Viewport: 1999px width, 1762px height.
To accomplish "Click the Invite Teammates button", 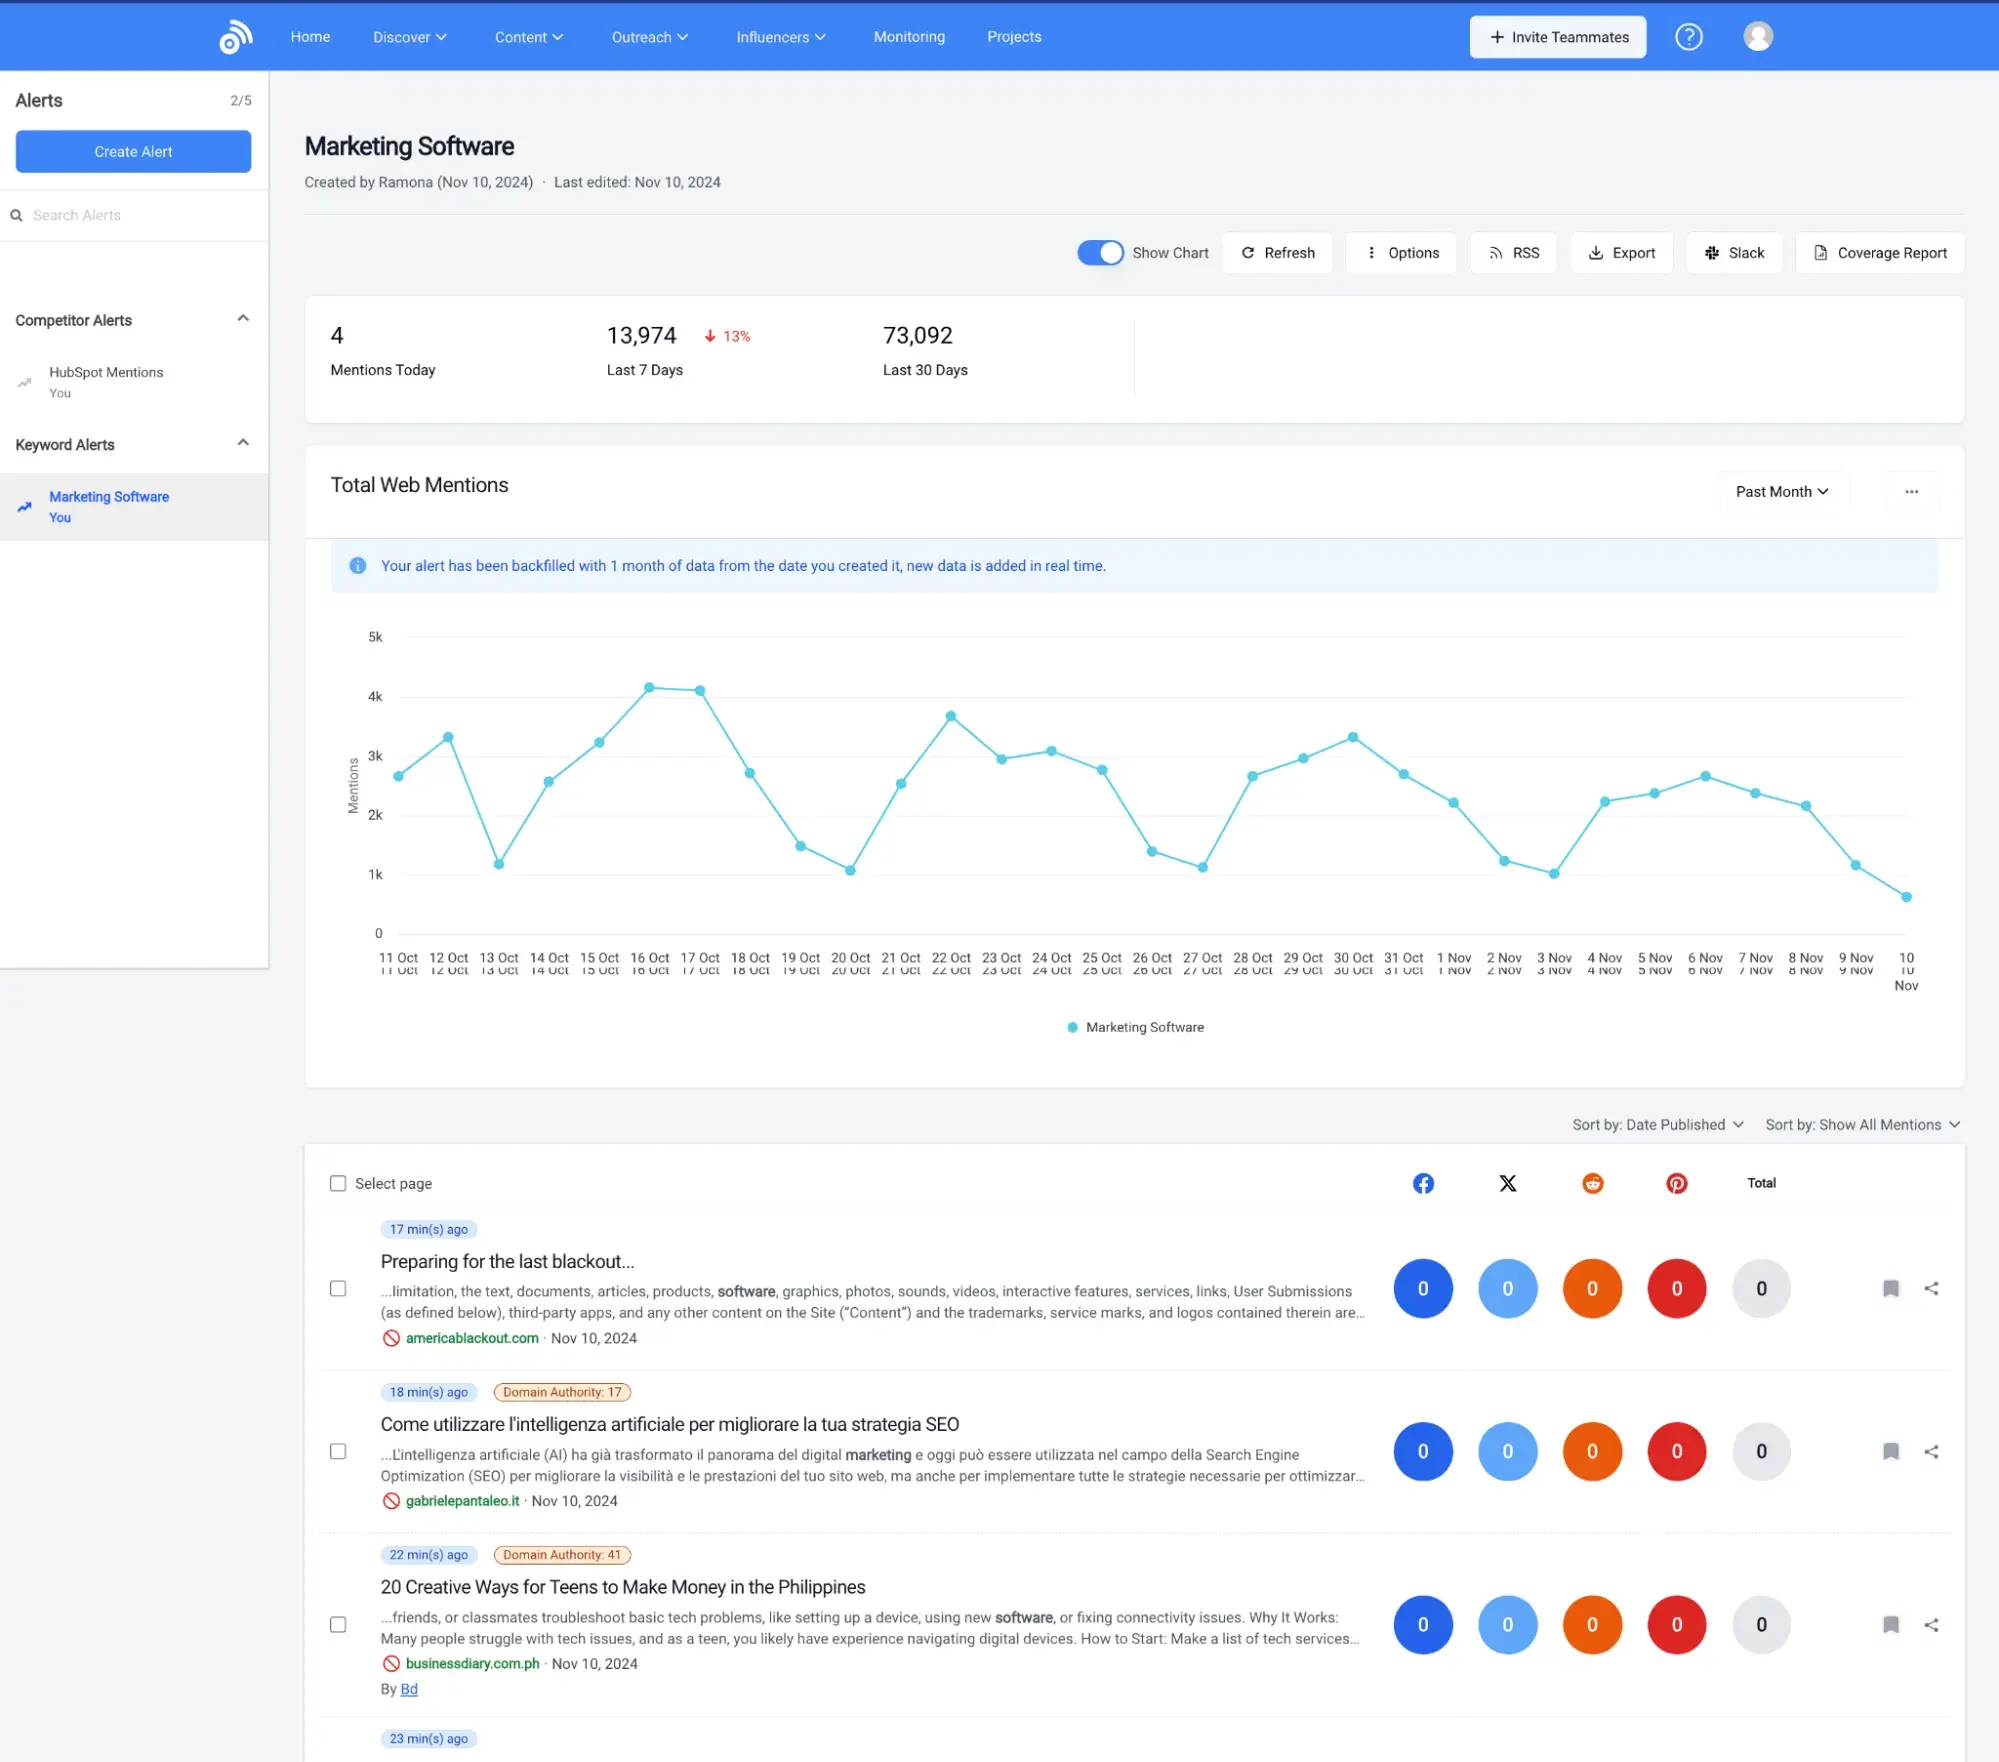I will coord(1558,36).
